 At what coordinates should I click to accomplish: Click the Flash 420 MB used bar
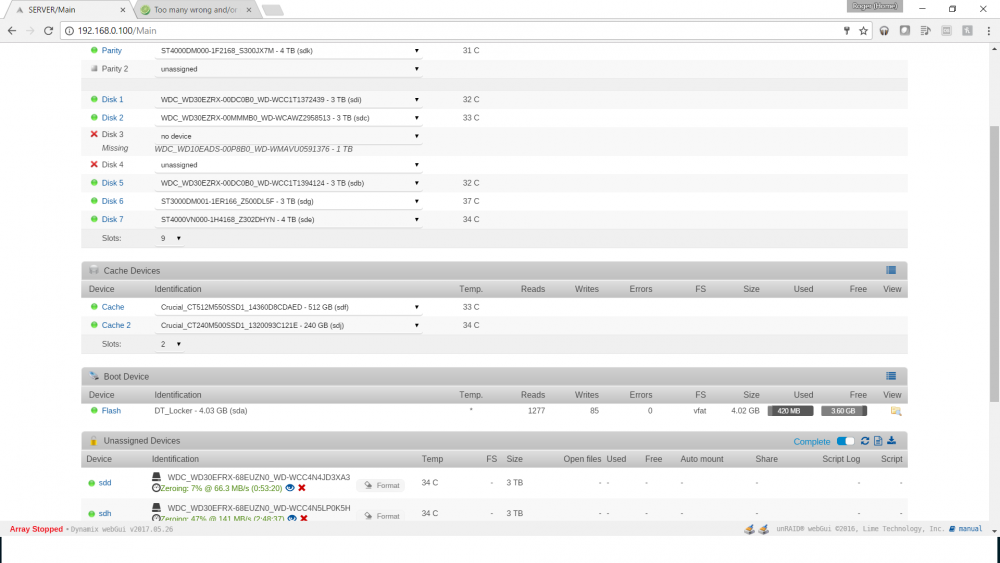tap(790, 411)
